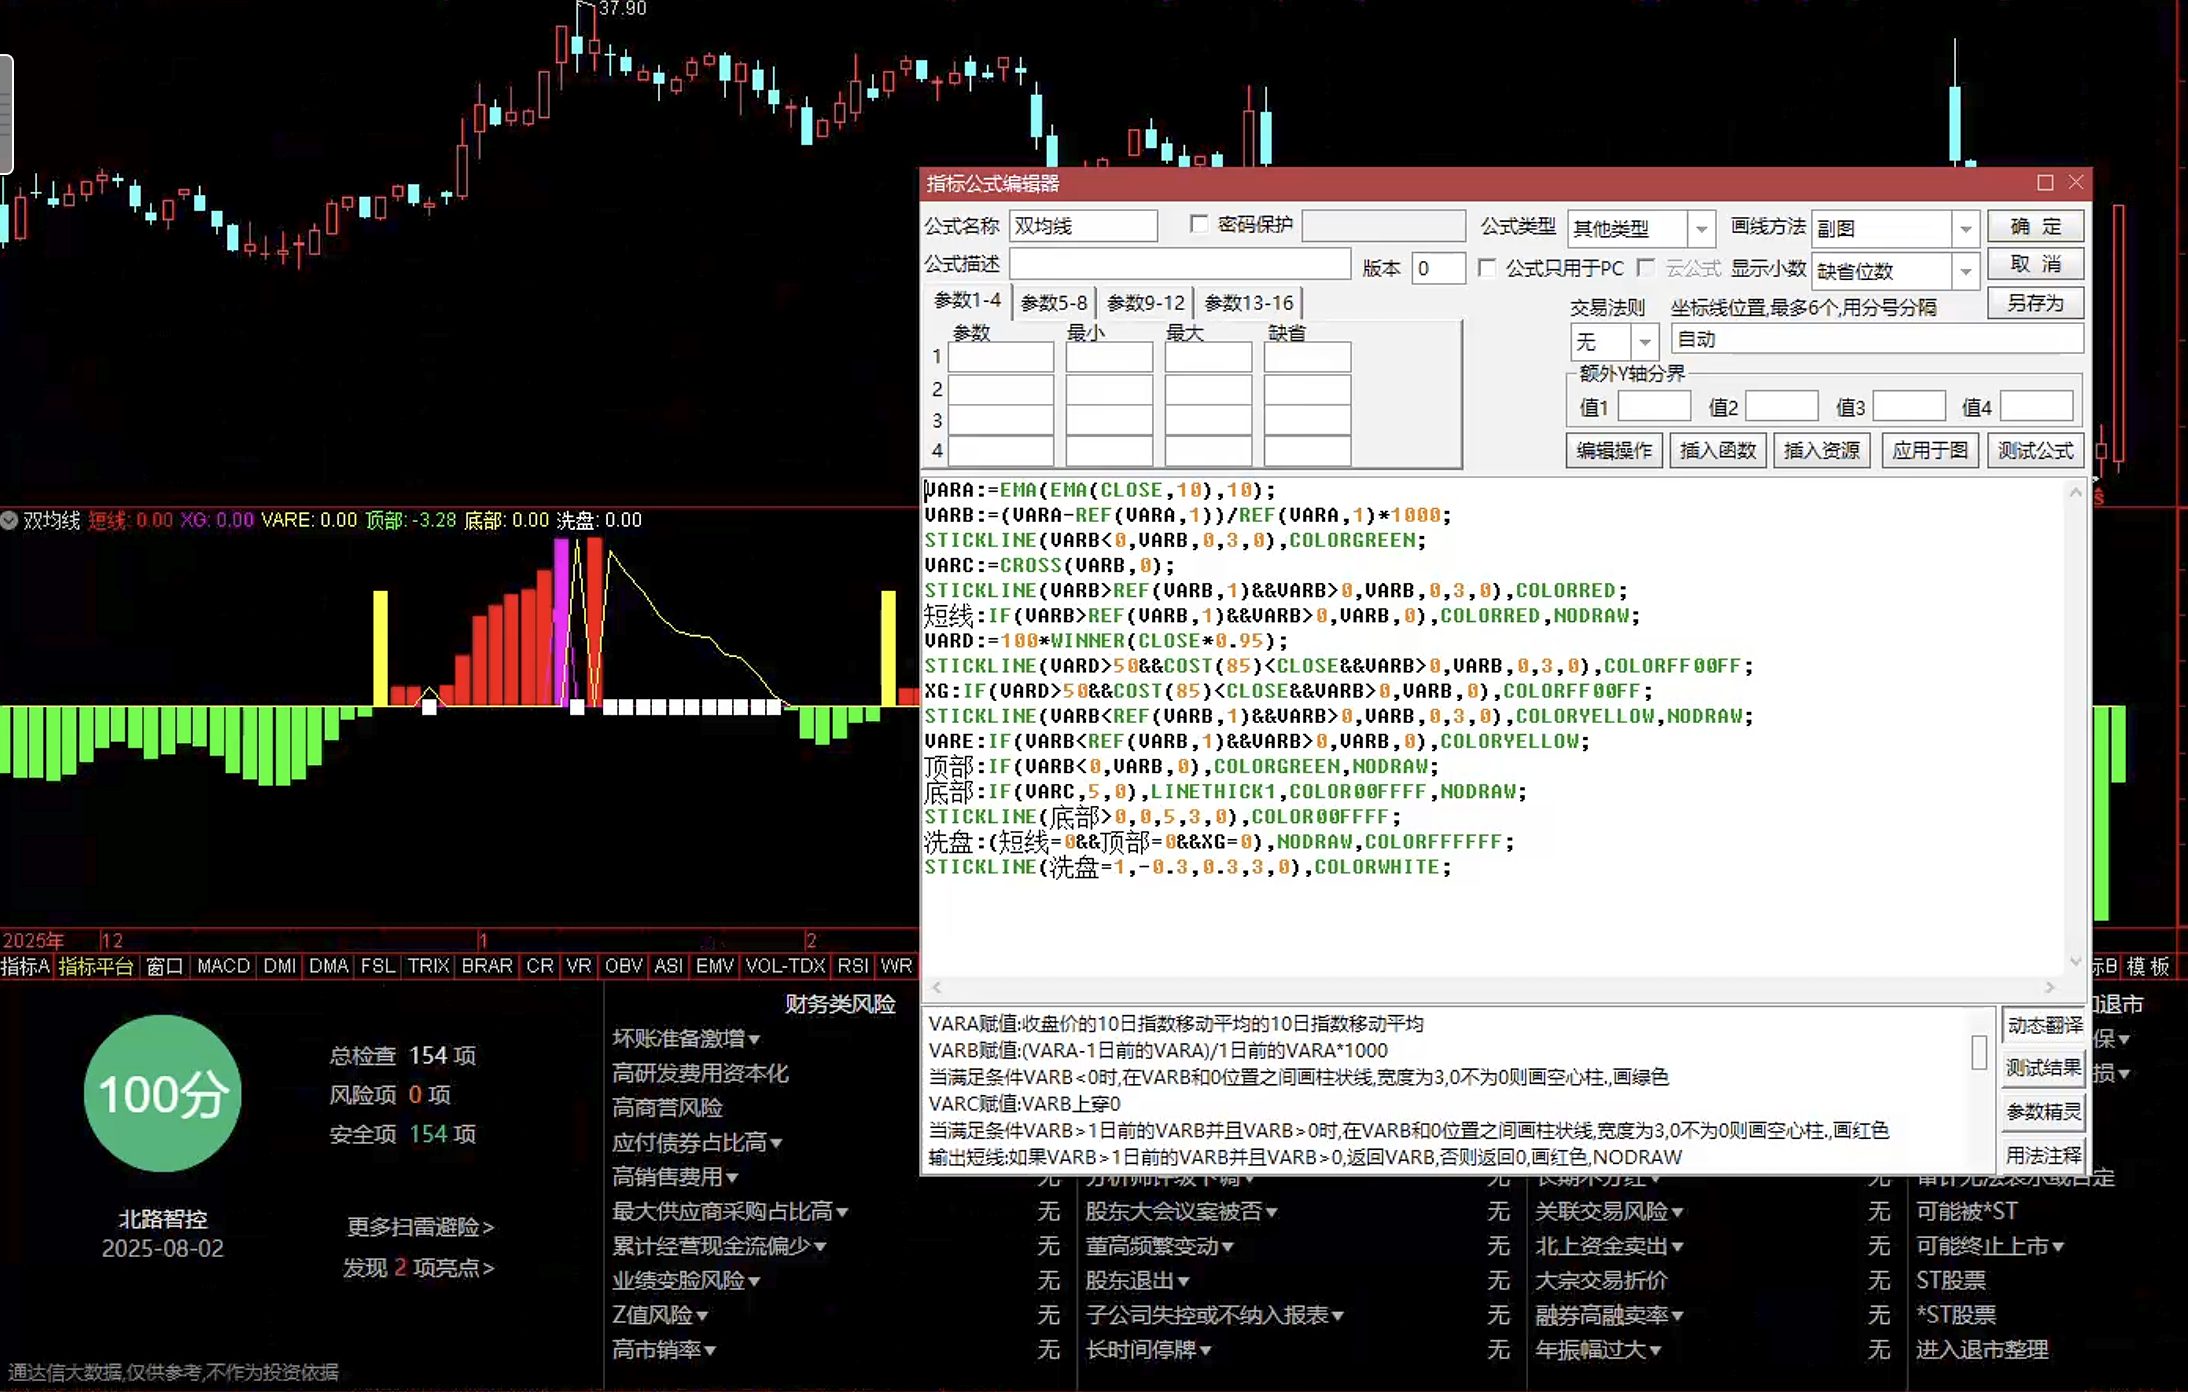Click the 编辑操作 button

pos(1613,451)
